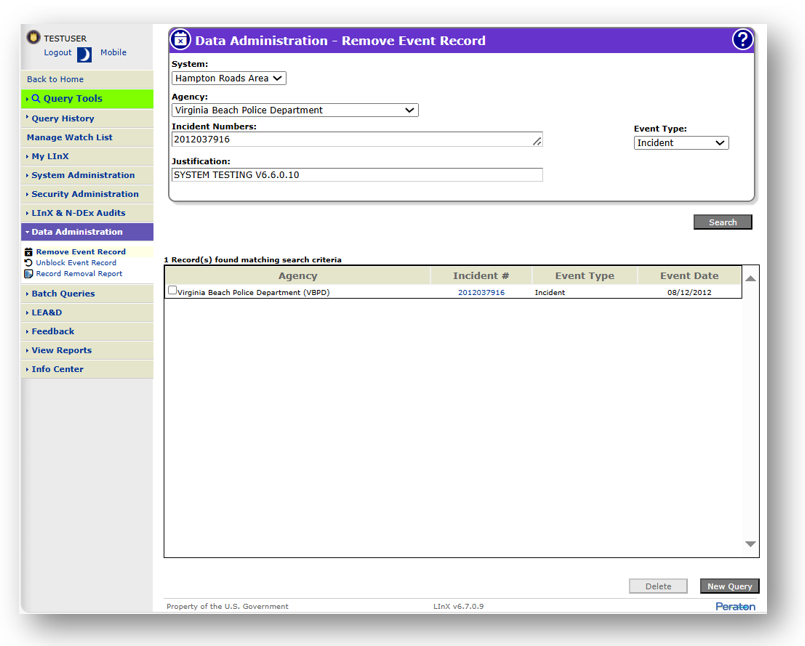Click the Remove Event Record calendar icon
Image resolution: width=805 pixels, height=646 pixels.
(29, 252)
